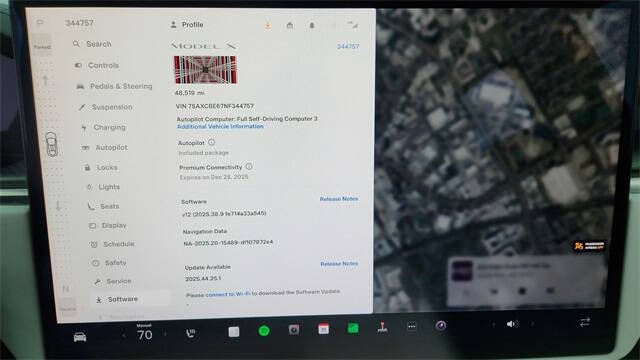Screen dimensions: 640x360
Task: Decrease temperature with left arrow by 70
Action: click(x=124, y=336)
